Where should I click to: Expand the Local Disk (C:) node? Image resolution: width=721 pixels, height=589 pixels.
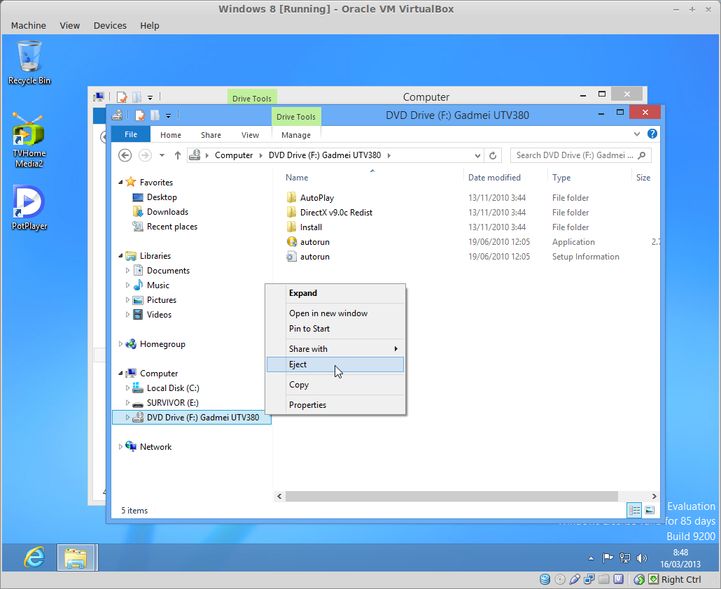(x=127, y=388)
